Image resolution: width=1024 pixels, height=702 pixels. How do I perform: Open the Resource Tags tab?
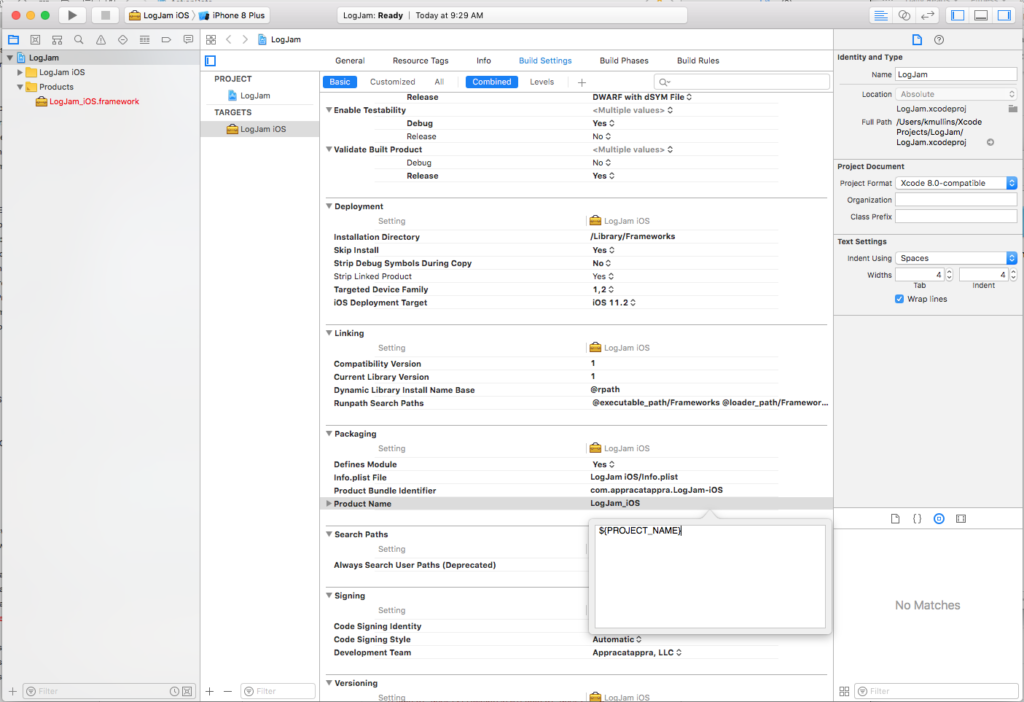click(423, 60)
